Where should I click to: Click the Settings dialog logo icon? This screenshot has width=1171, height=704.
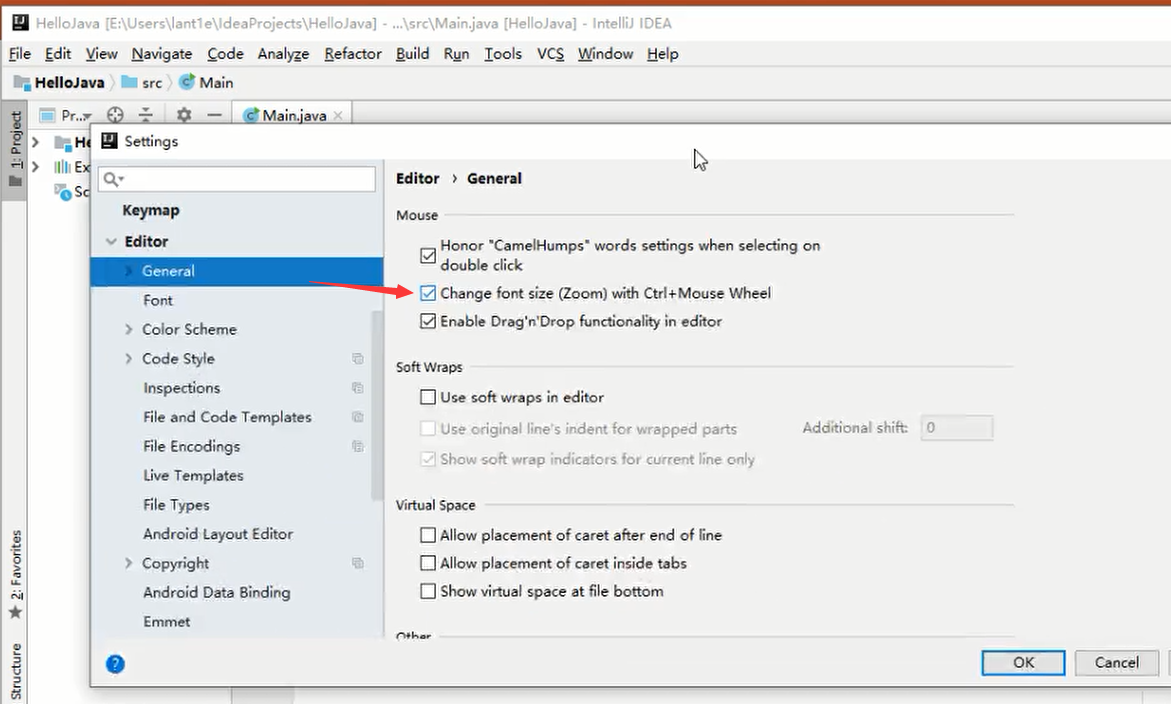click(109, 141)
